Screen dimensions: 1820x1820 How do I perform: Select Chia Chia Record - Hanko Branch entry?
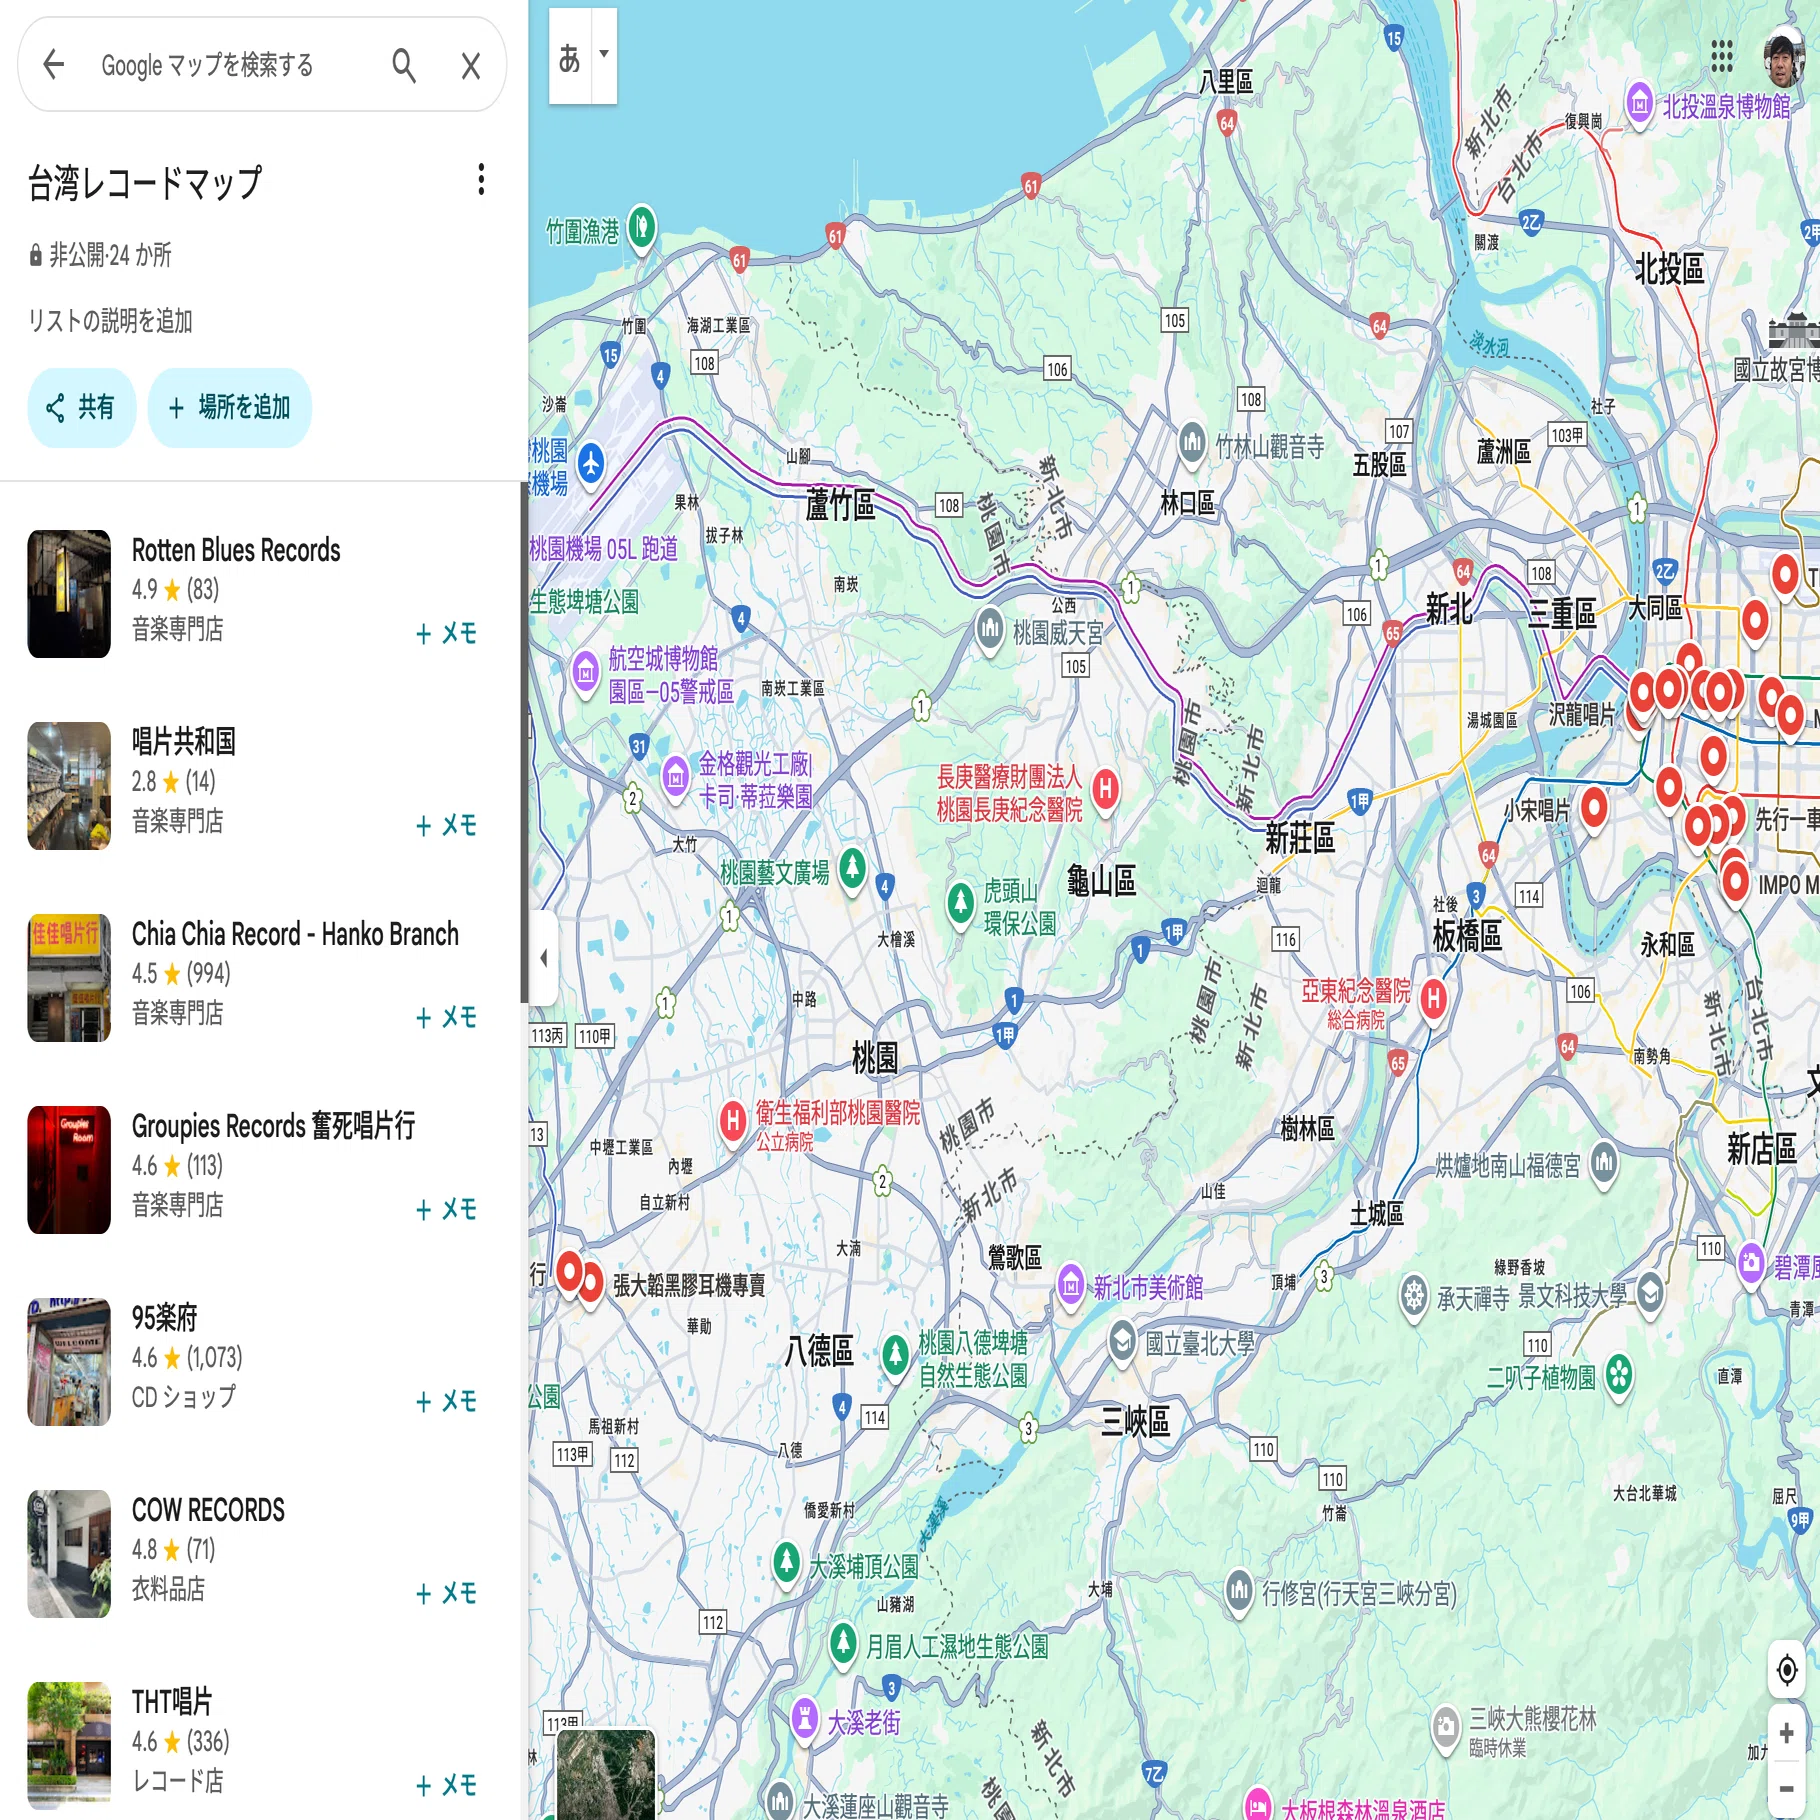tap(260, 978)
